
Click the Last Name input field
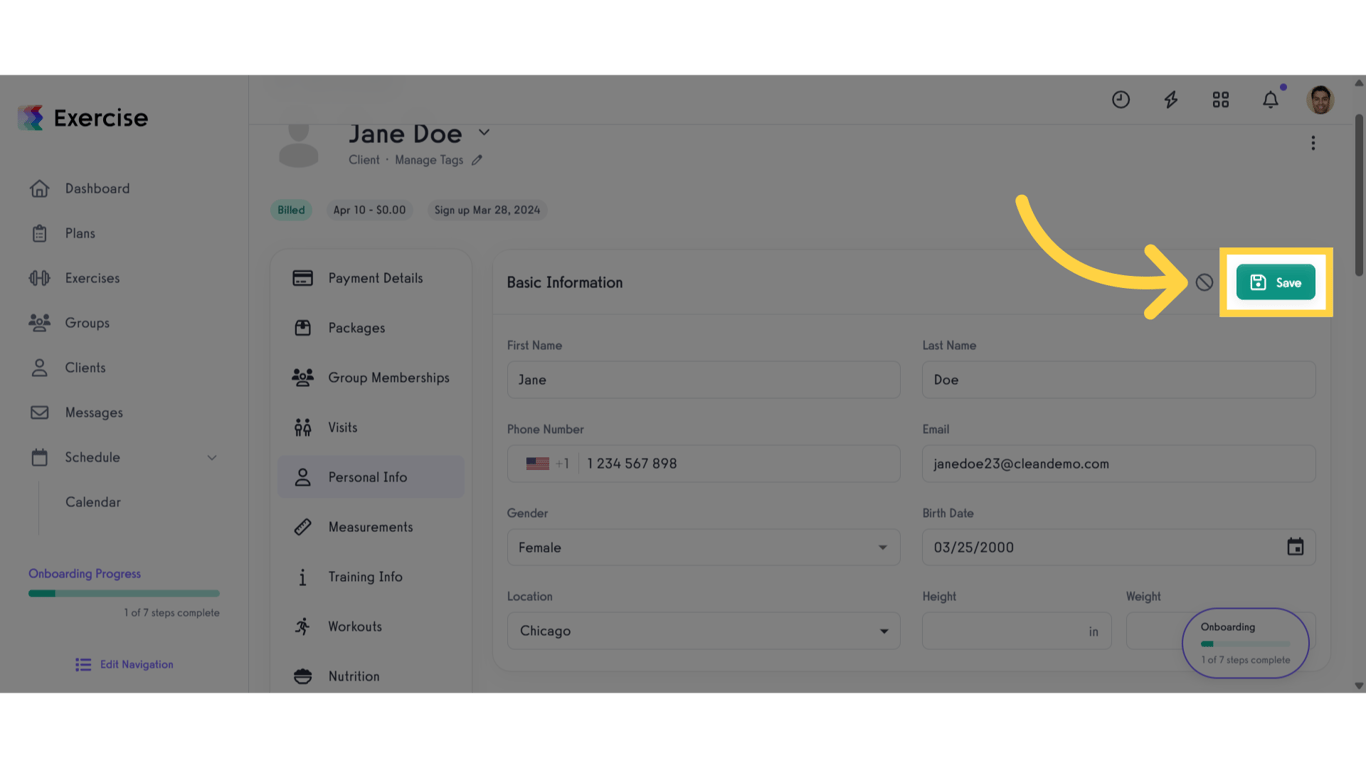click(1119, 380)
